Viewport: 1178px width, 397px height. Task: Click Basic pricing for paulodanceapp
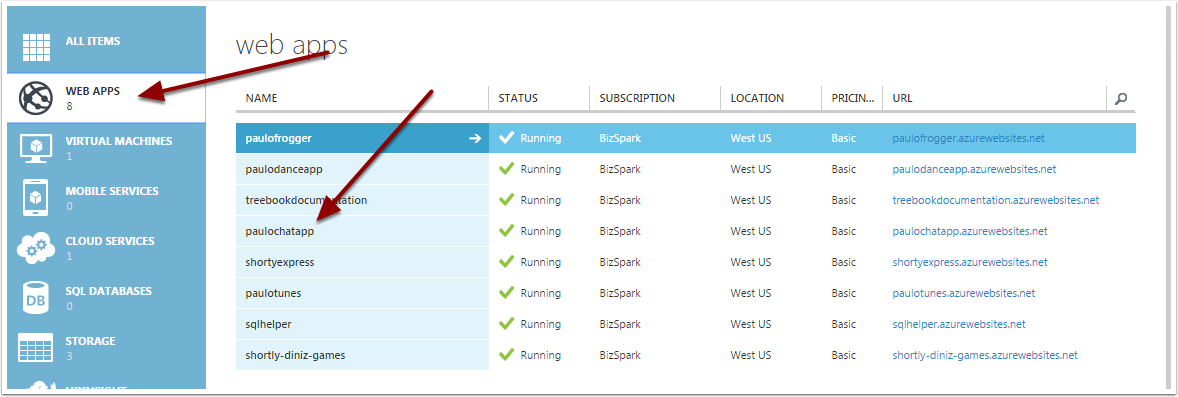click(x=843, y=169)
